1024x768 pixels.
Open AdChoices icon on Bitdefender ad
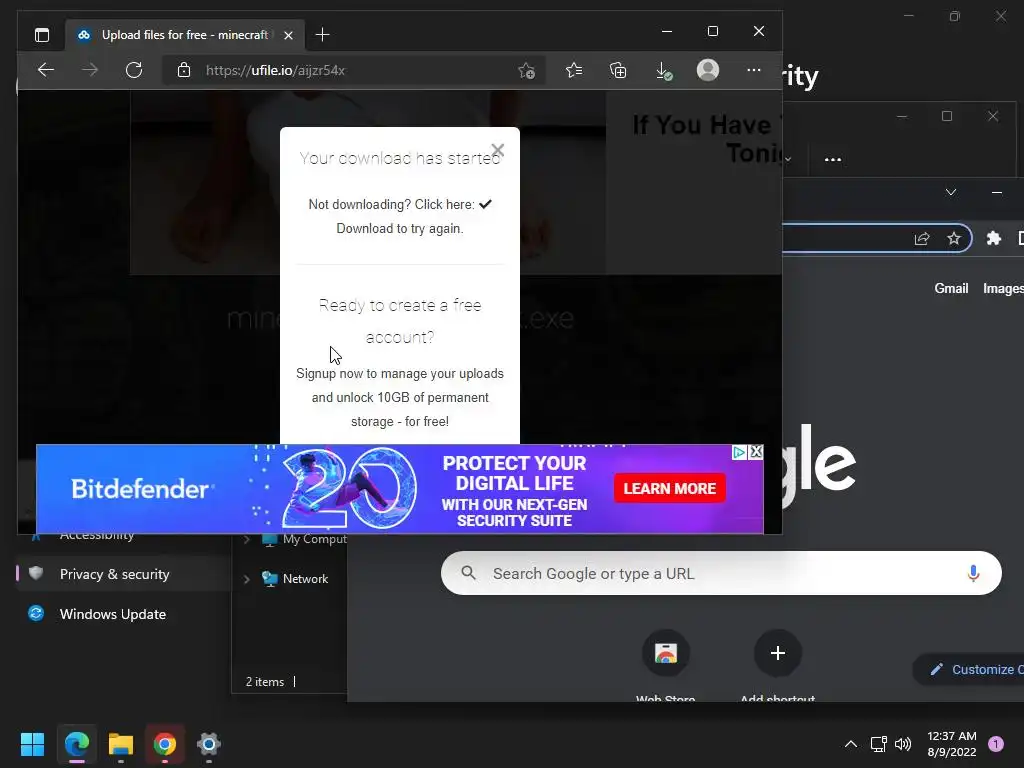click(x=739, y=451)
